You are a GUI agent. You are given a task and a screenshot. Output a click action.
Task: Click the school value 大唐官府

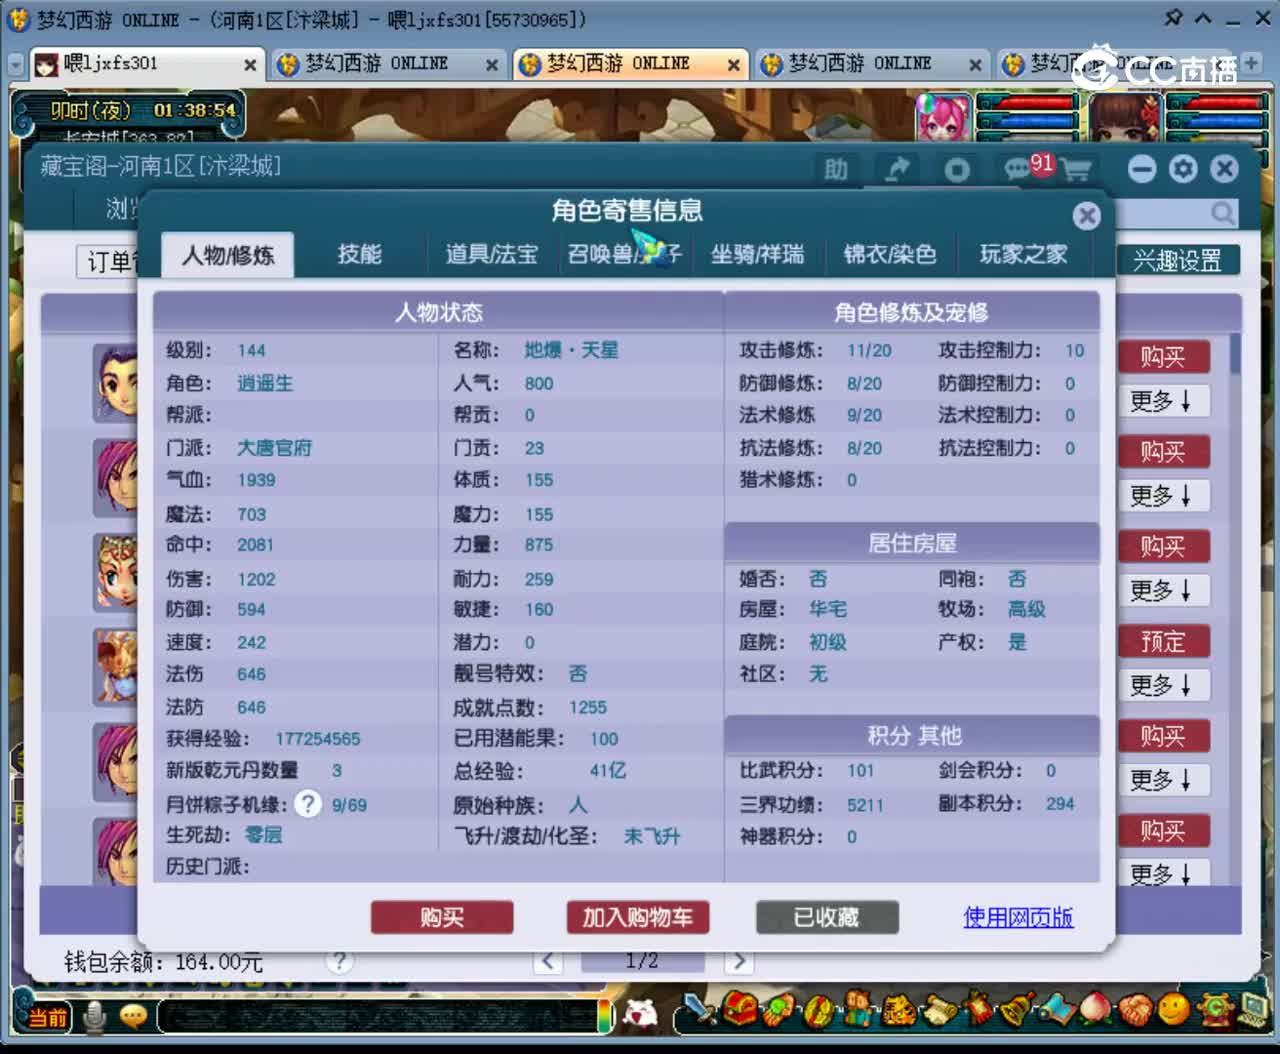(x=275, y=448)
